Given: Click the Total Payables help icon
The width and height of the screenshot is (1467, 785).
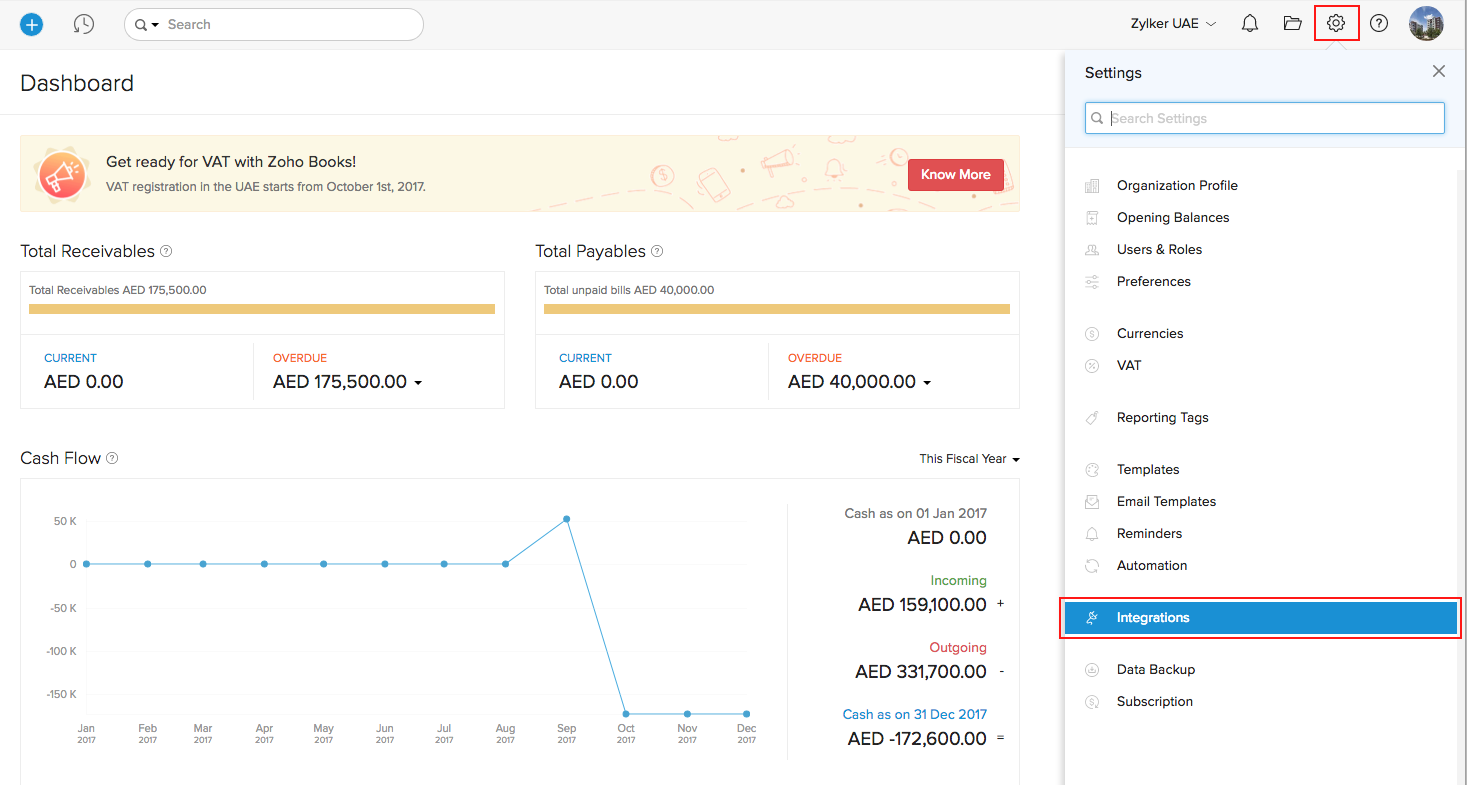Looking at the screenshot, I should pos(657,251).
